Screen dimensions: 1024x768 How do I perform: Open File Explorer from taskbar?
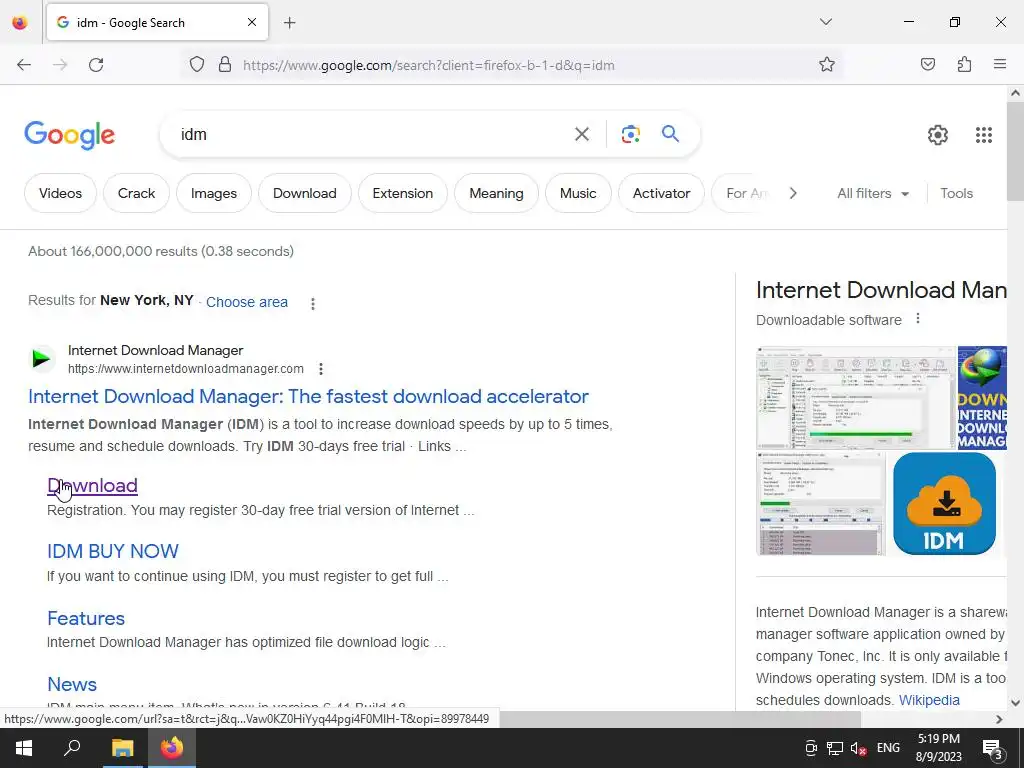[x=122, y=748]
